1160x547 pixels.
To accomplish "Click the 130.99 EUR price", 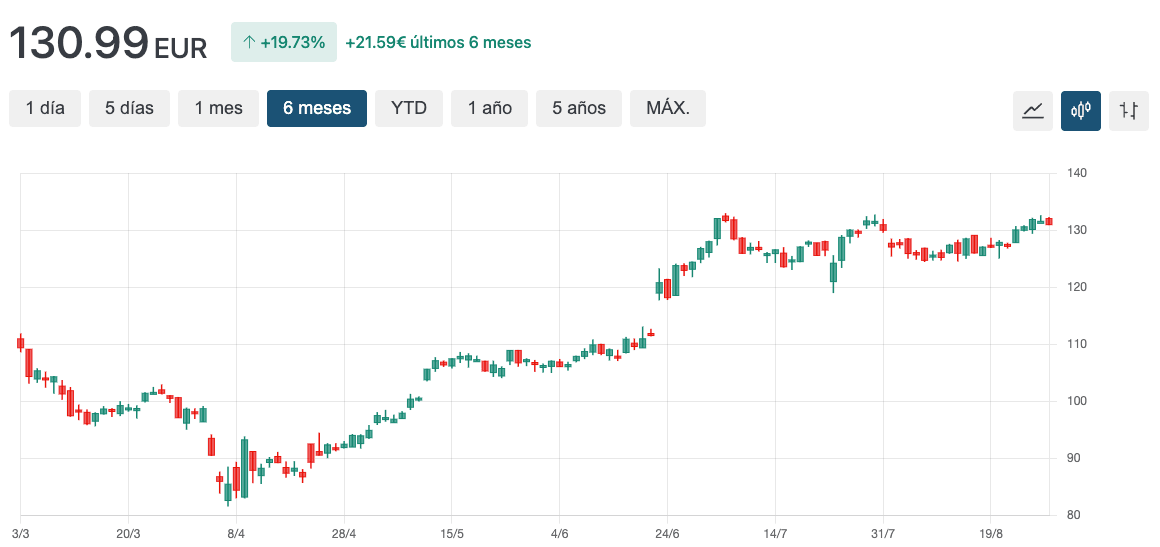I will click(108, 44).
